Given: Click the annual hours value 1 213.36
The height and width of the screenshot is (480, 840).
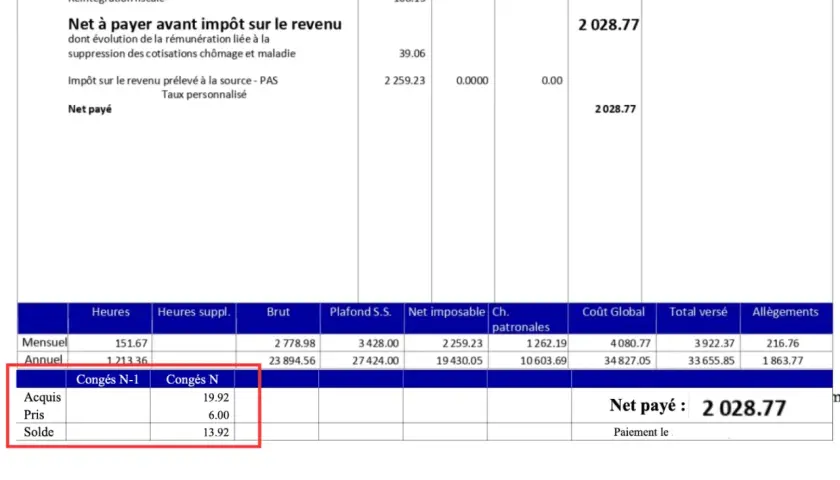Looking at the screenshot, I should pos(127,361).
